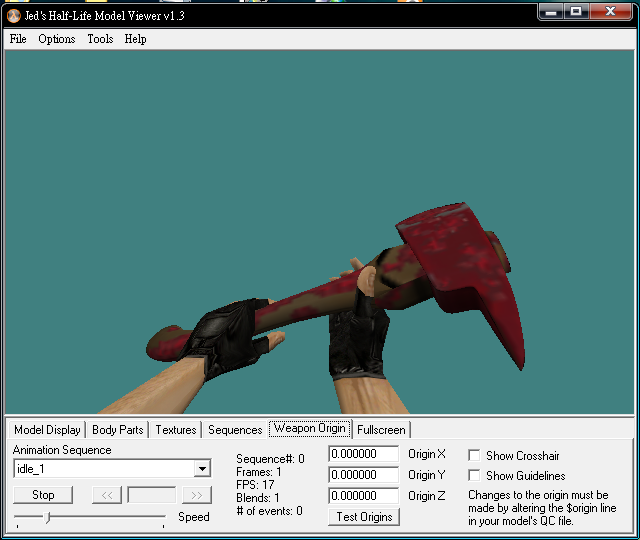Click the Test Origins button
Viewport: 640px width, 540px height.
pyautogui.click(x=364, y=517)
